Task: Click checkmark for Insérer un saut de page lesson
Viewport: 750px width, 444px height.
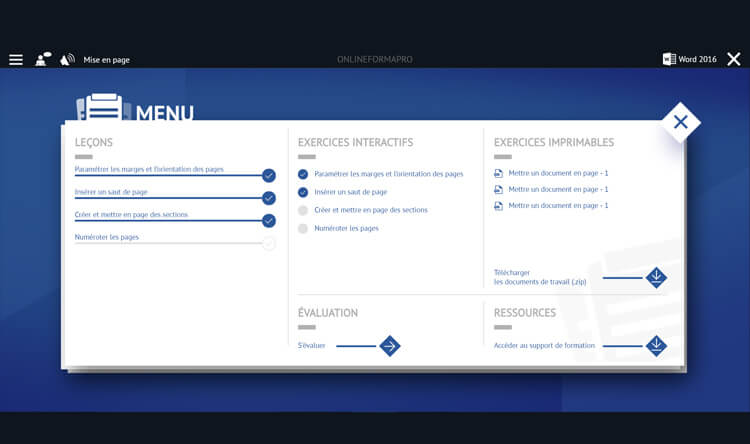Action: pos(269,198)
